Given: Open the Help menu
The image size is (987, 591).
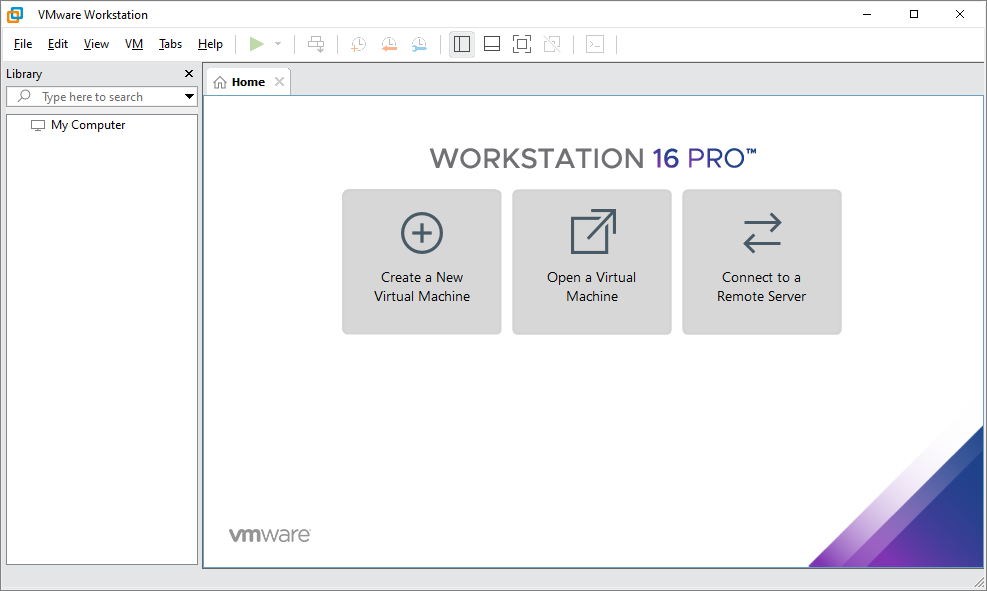Looking at the screenshot, I should 210,44.
